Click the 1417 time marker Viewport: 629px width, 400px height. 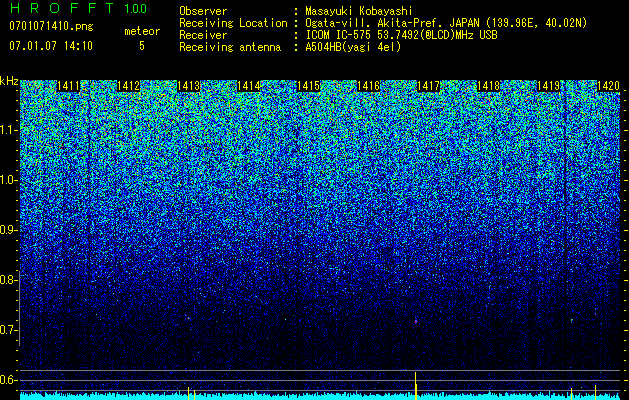[x=429, y=86]
